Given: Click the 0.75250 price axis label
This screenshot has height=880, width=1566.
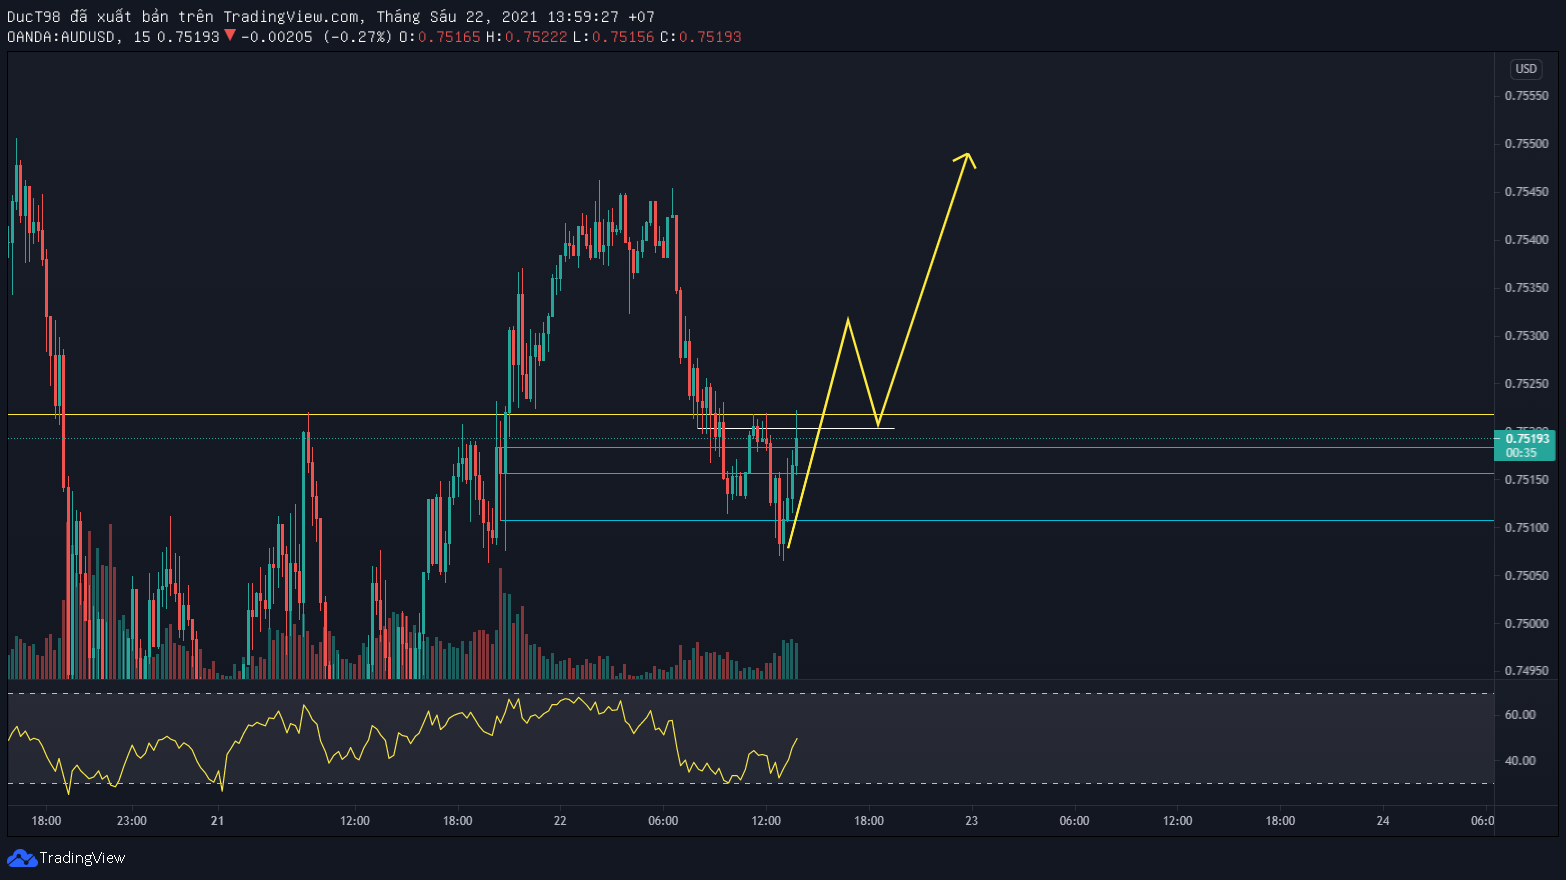Looking at the screenshot, I should [1527, 384].
